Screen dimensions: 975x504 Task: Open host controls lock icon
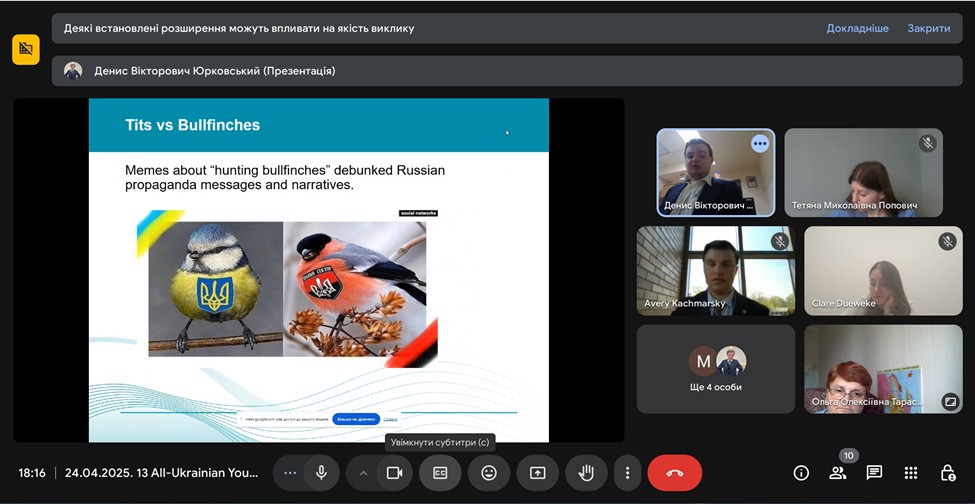[x=947, y=473]
